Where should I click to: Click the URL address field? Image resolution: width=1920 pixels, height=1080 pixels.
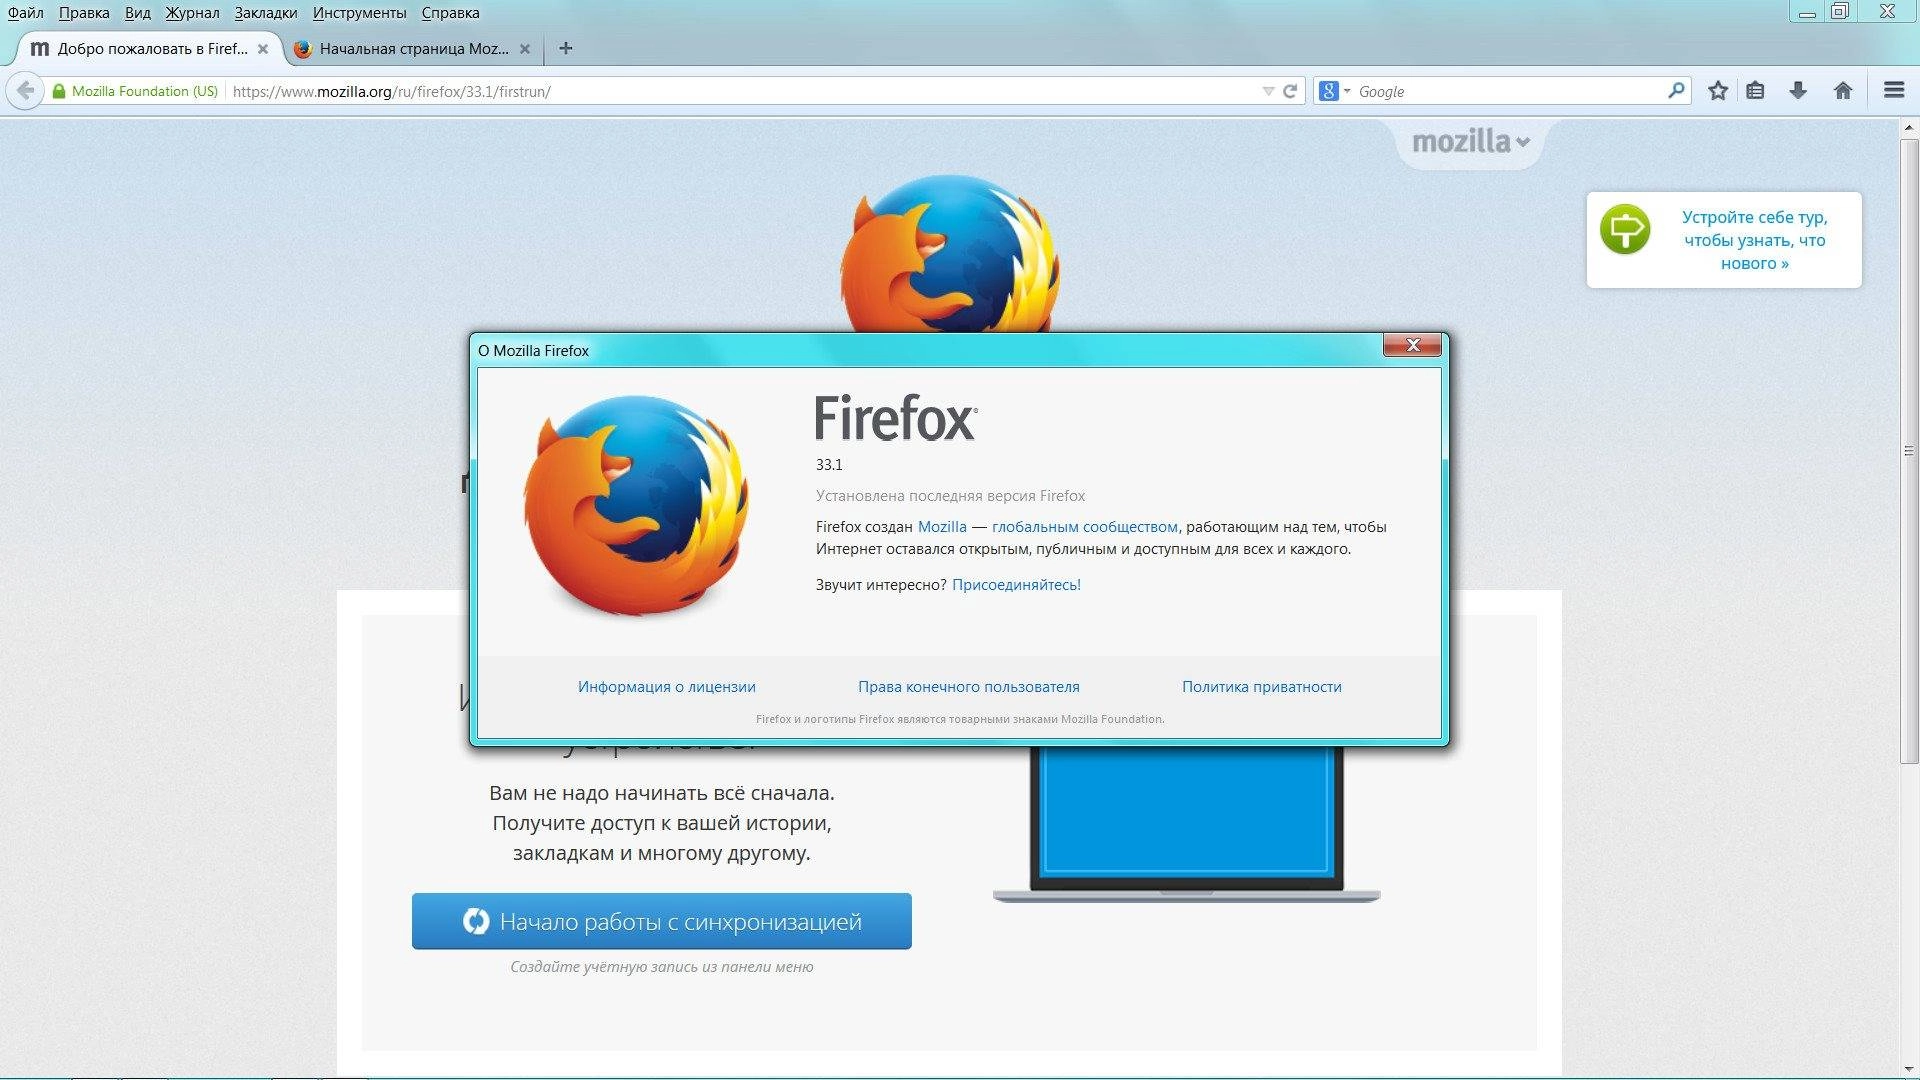click(x=740, y=91)
